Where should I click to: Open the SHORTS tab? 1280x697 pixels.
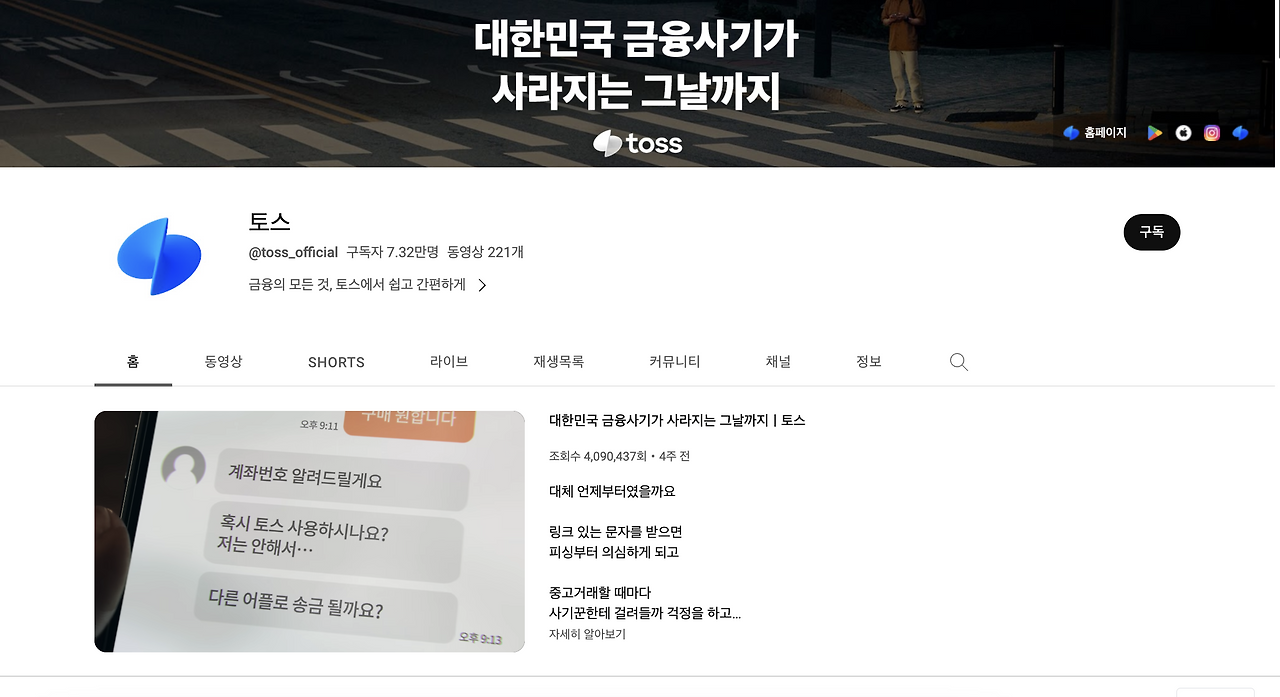tap(336, 362)
